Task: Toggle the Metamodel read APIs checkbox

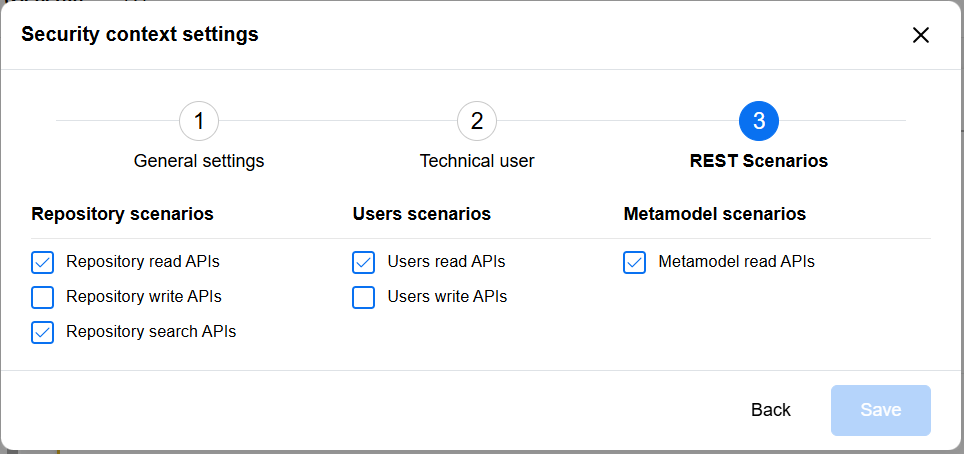Action: tap(634, 262)
